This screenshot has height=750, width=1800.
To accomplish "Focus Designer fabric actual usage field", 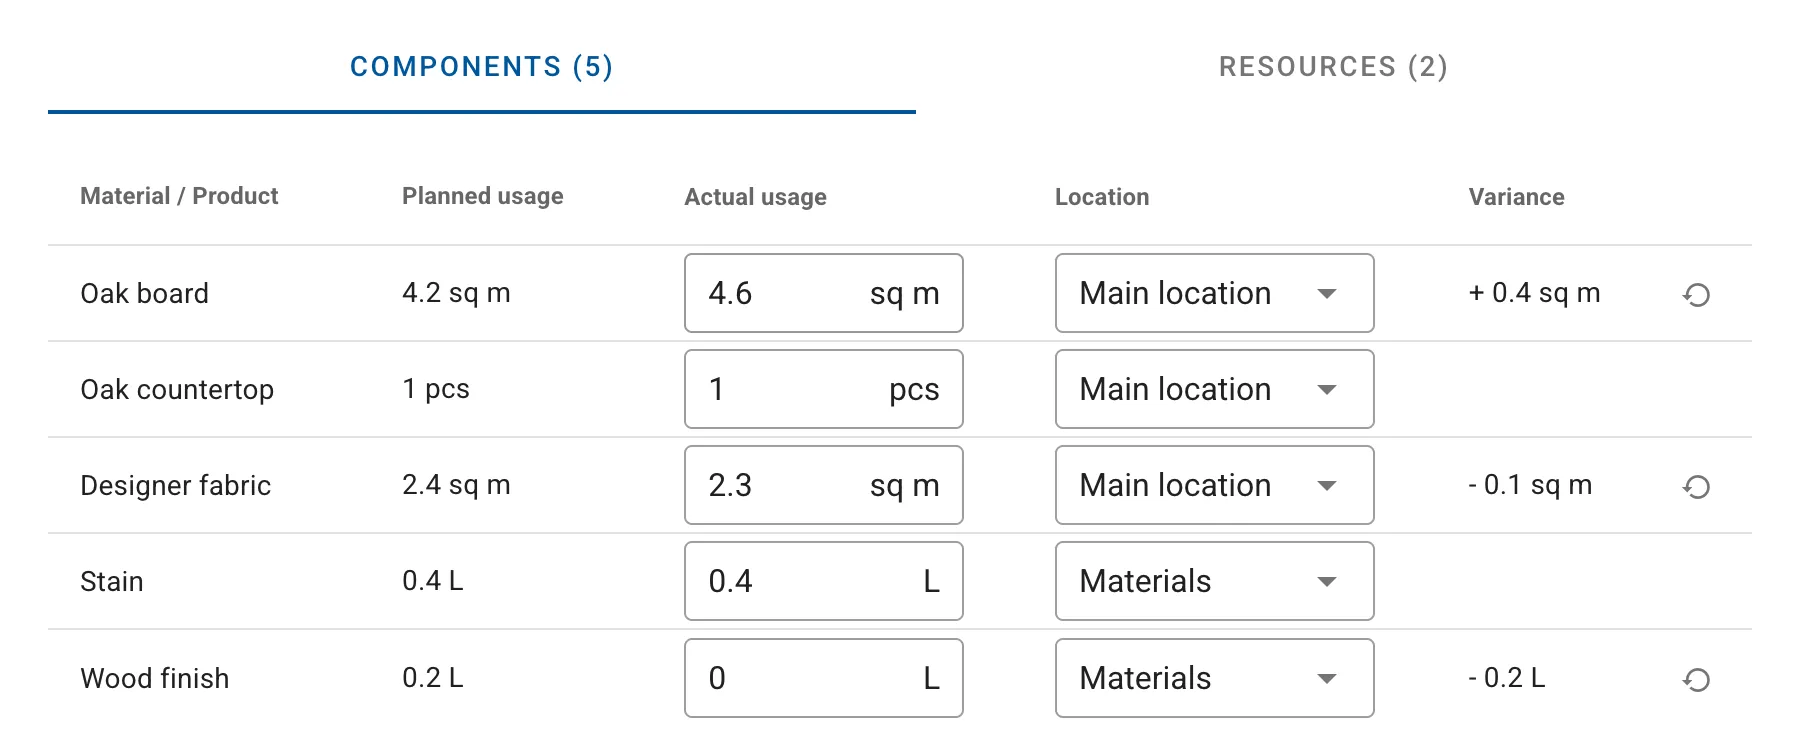I will pos(780,485).
